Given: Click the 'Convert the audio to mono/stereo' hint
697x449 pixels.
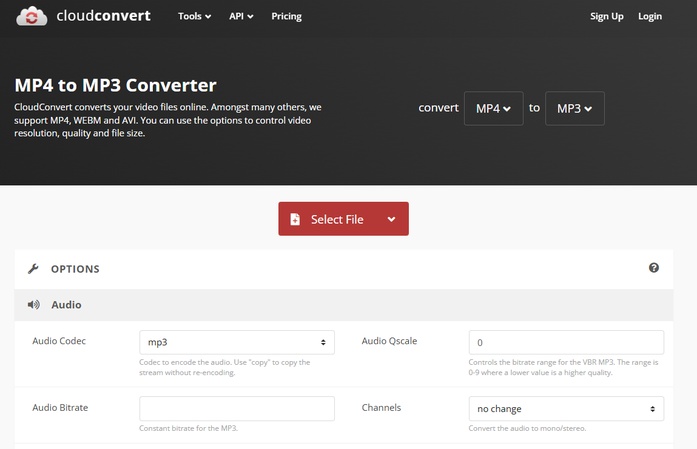Looking at the screenshot, I should tap(527, 429).
